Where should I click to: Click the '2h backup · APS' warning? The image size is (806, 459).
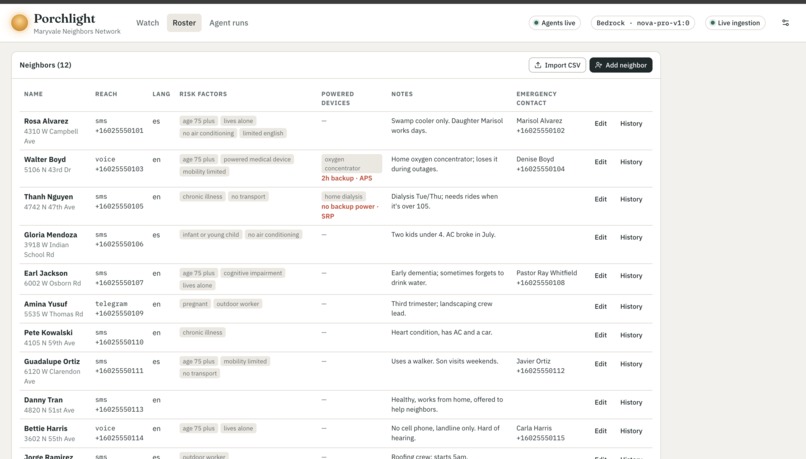coord(347,178)
